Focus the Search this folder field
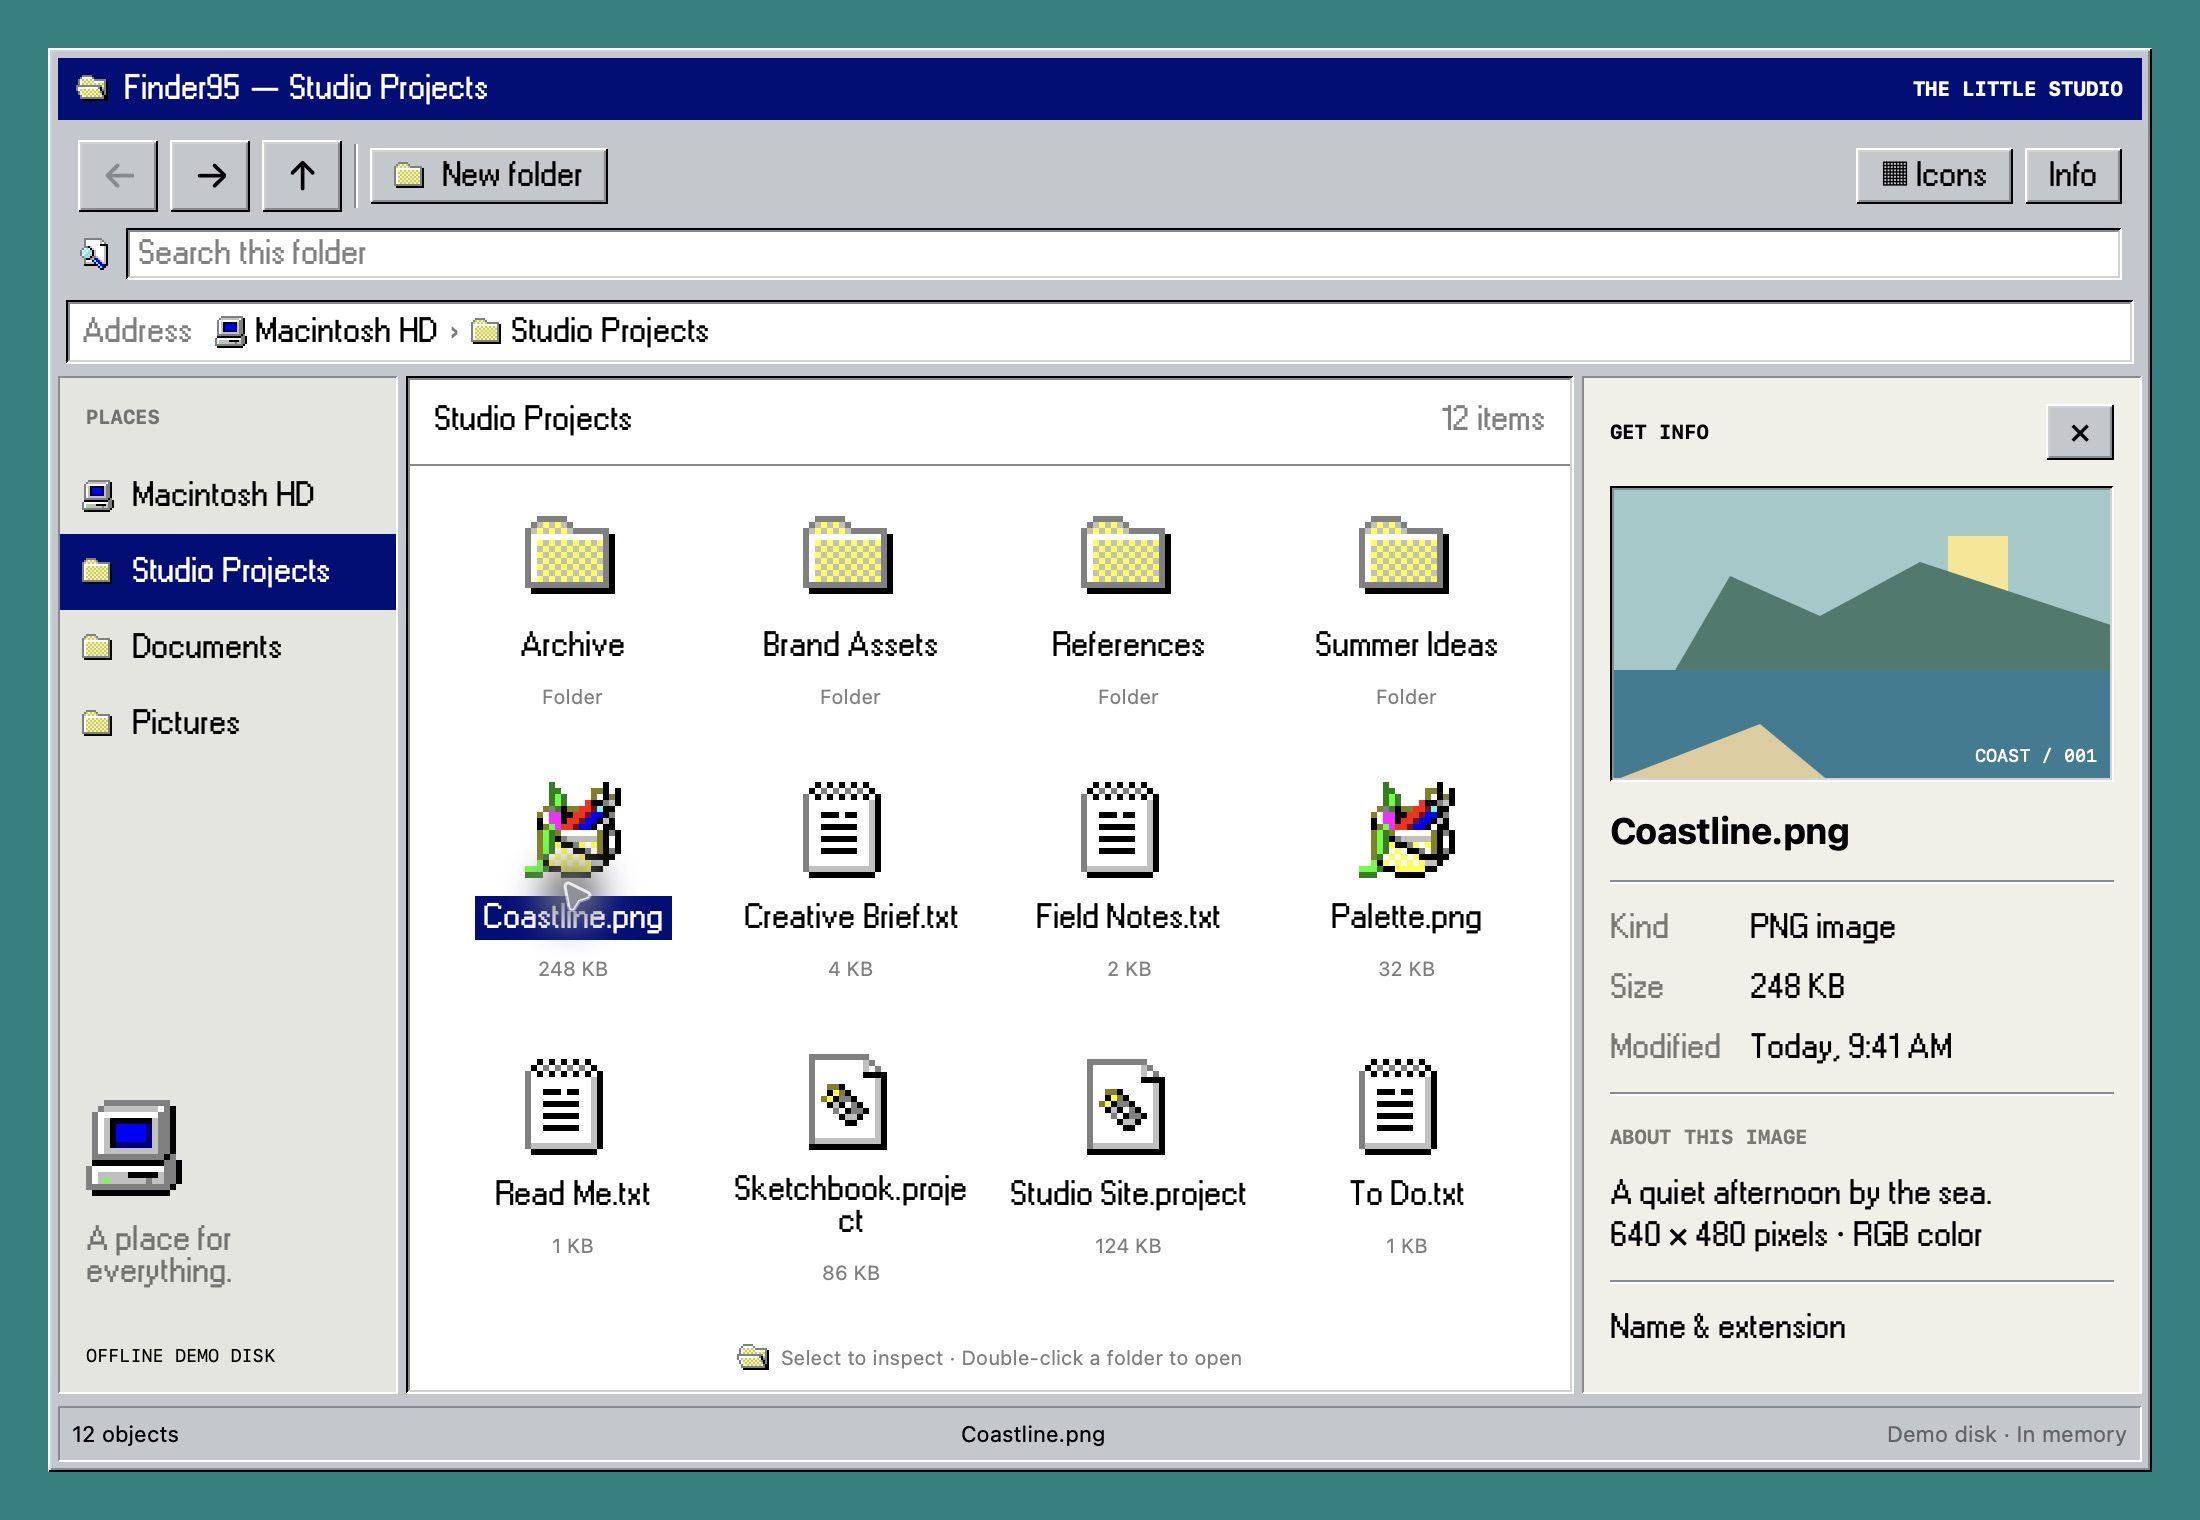The height and width of the screenshot is (1520, 2200). pos(1123,253)
